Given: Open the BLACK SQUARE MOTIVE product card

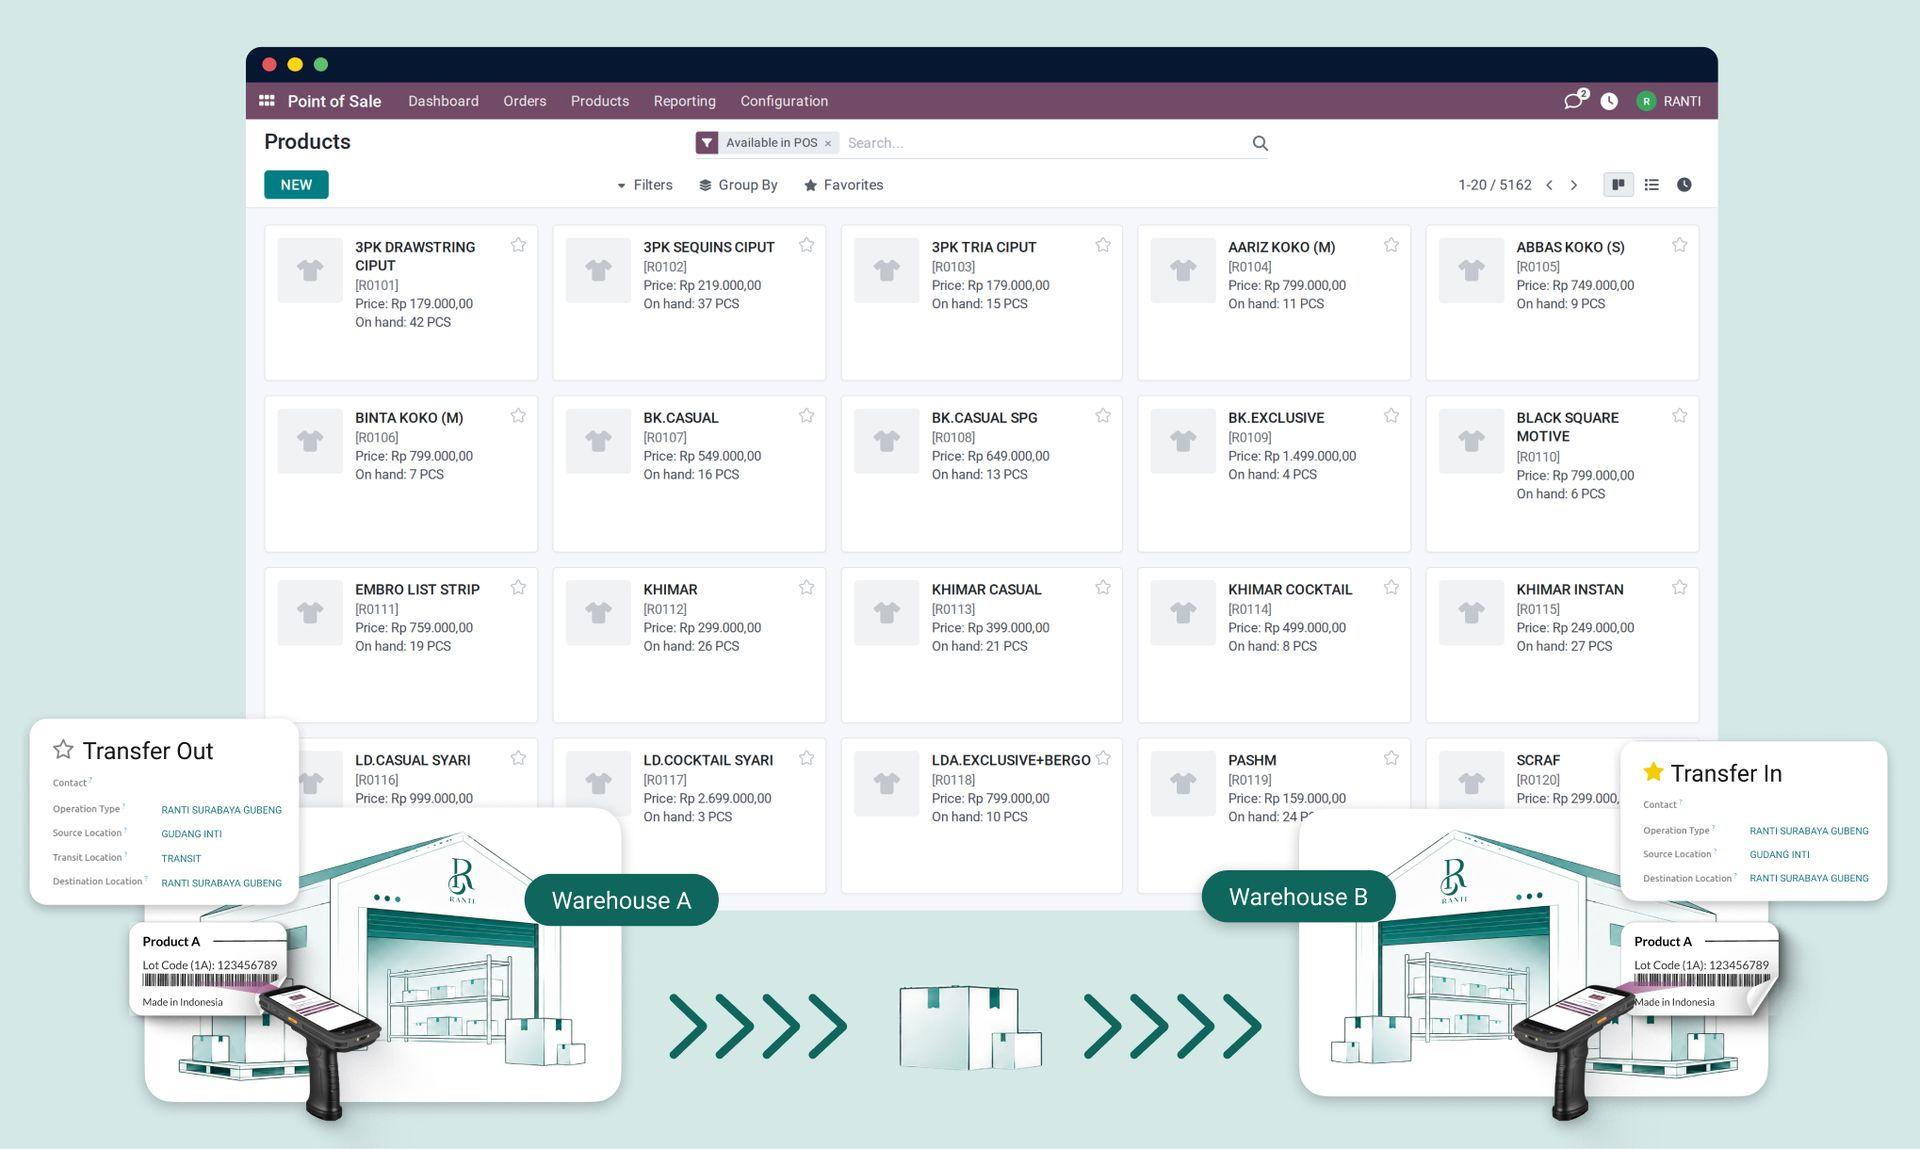Looking at the screenshot, I should click(x=1562, y=474).
